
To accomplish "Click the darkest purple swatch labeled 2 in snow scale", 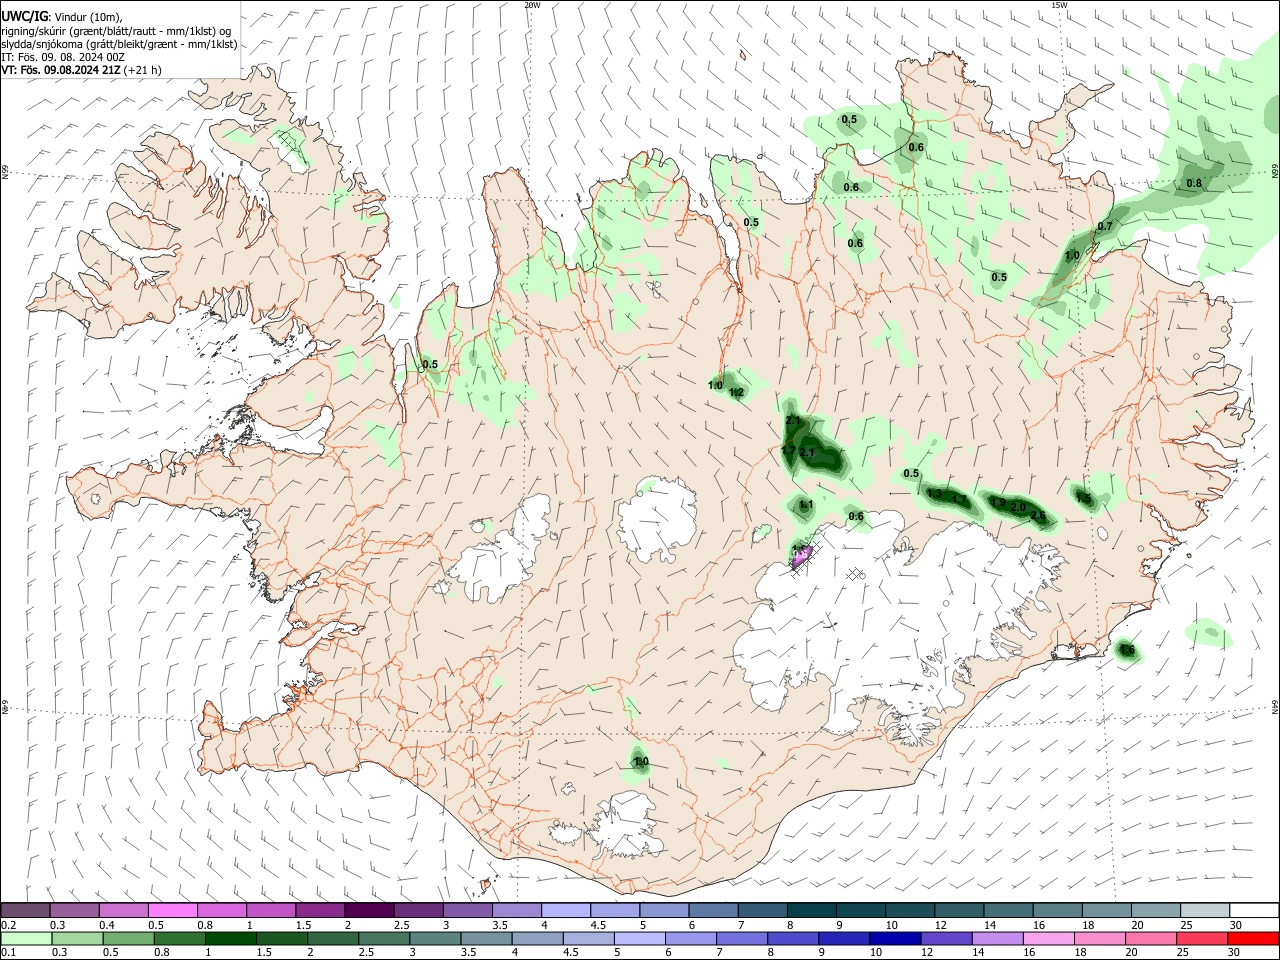I will point(369,910).
